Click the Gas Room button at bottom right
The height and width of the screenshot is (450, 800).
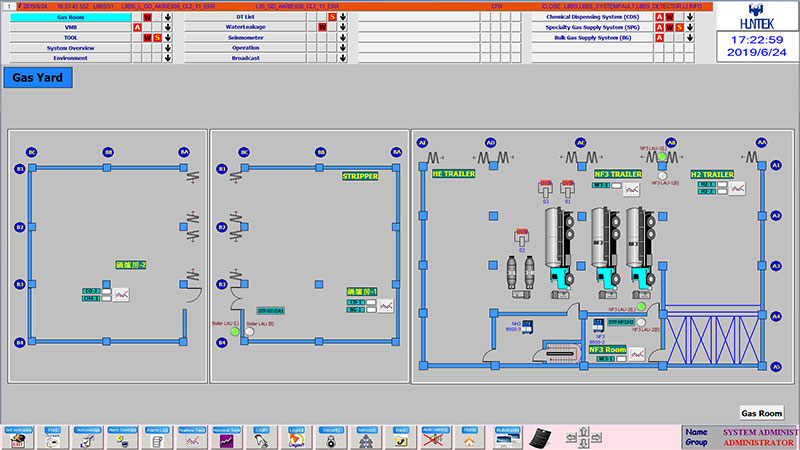pyautogui.click(x=761, y=412)
